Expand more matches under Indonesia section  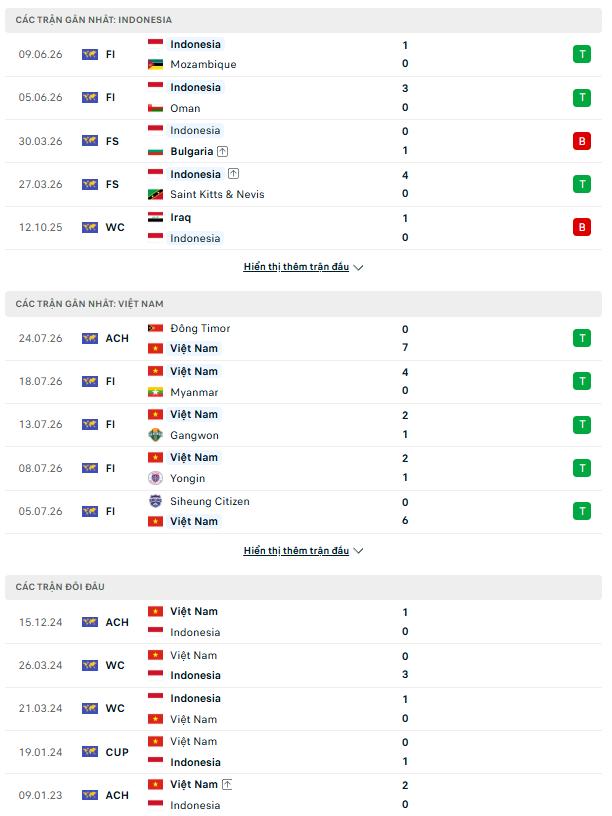pos(296,267)
